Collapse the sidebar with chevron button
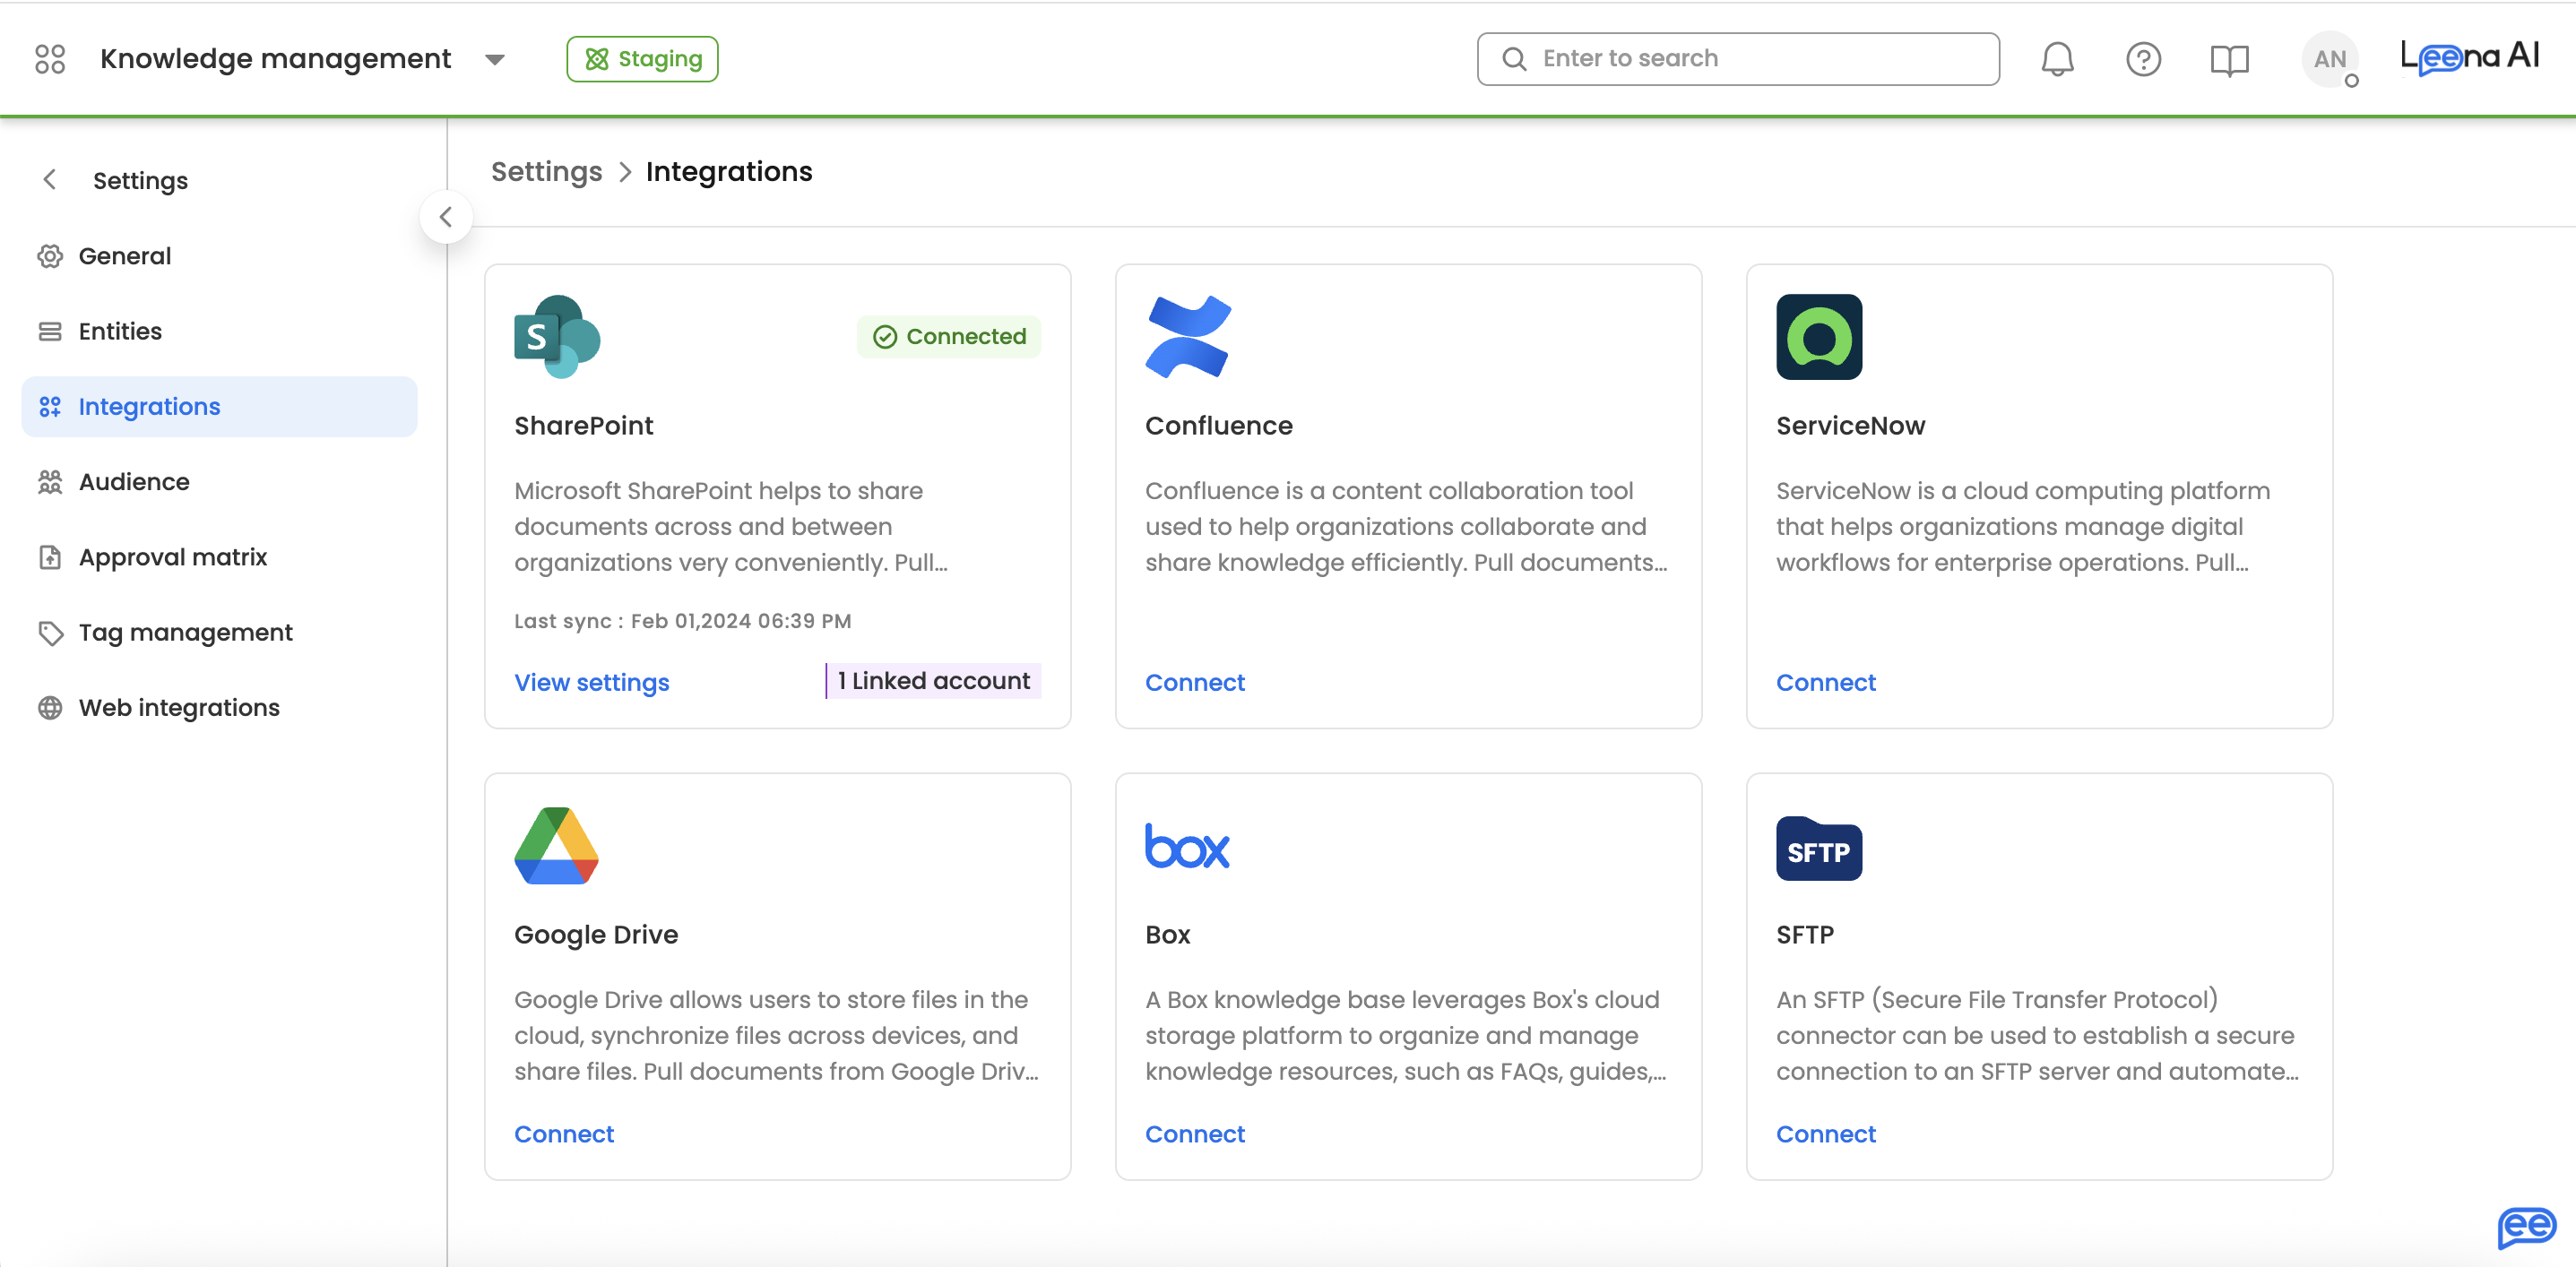The image size is (2576, 1267). pos(446,217)
